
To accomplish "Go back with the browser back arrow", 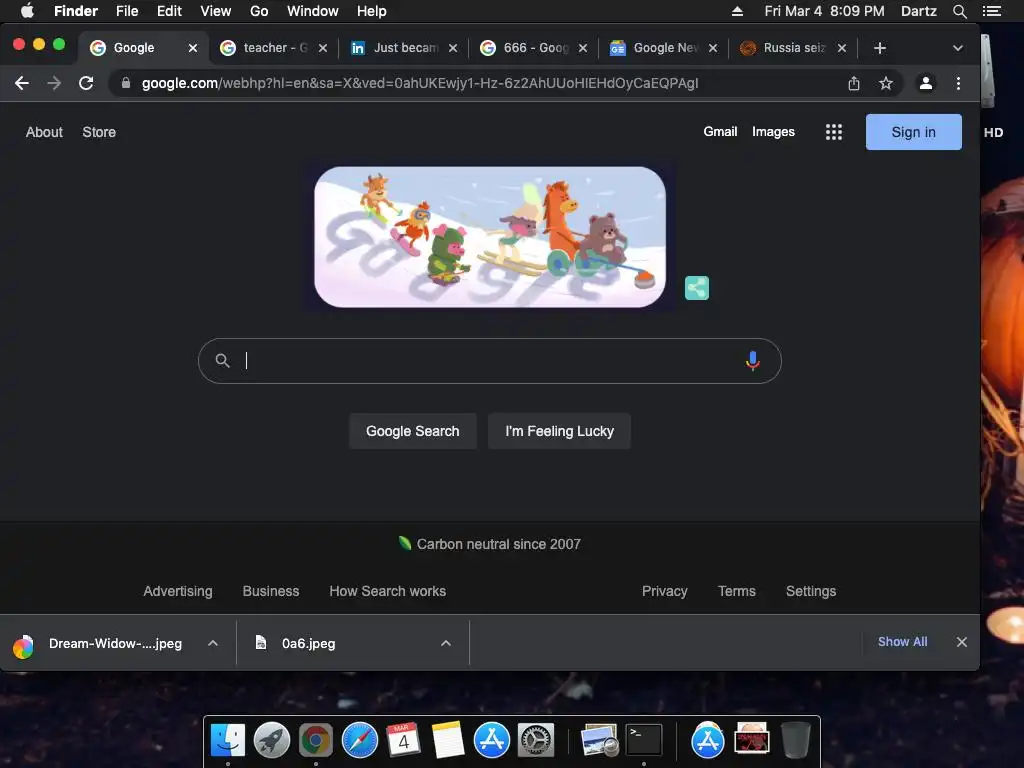I will [22, 83].
